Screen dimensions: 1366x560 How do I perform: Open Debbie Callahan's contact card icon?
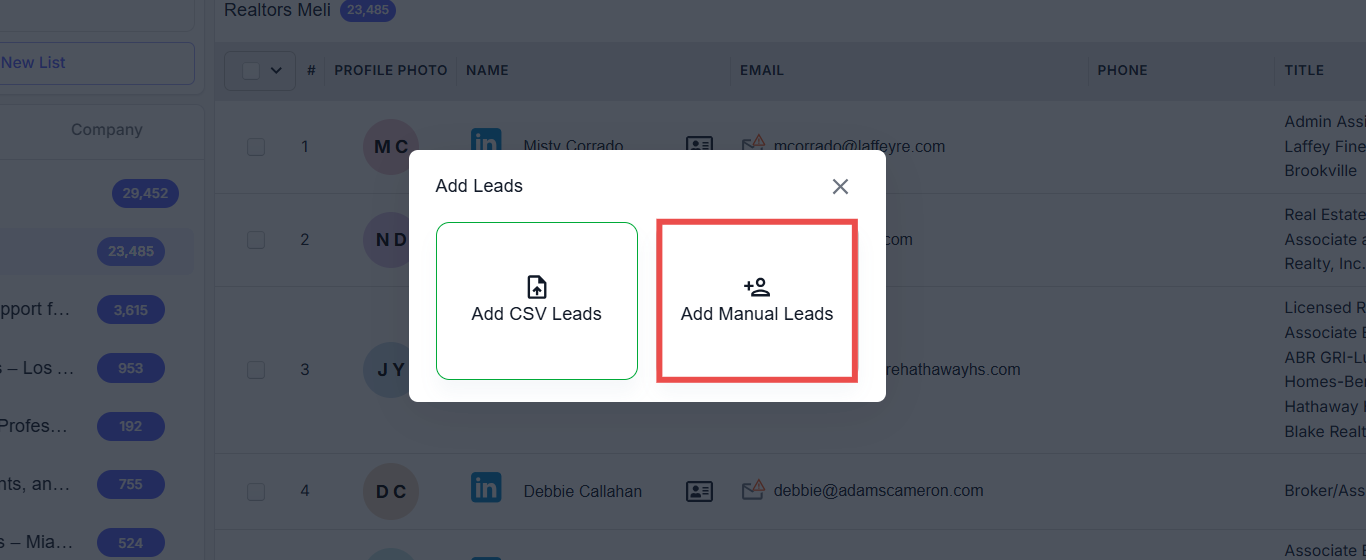[x=699, y=491]
